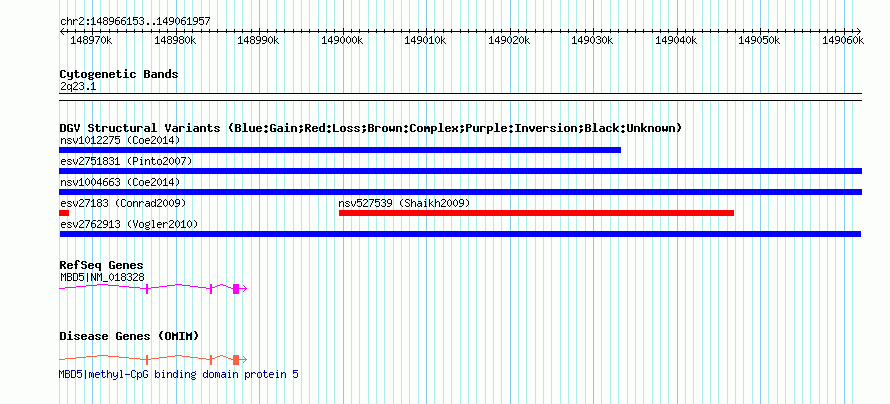Open the Disease Genes (OMIM) track title
The width and height of the screenshot is (890, 404).
point(129,336)
